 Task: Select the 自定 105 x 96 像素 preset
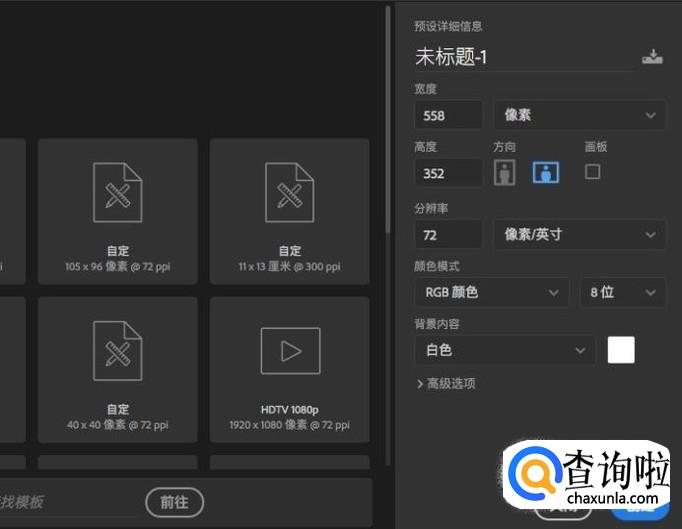(x=117, y=211)
